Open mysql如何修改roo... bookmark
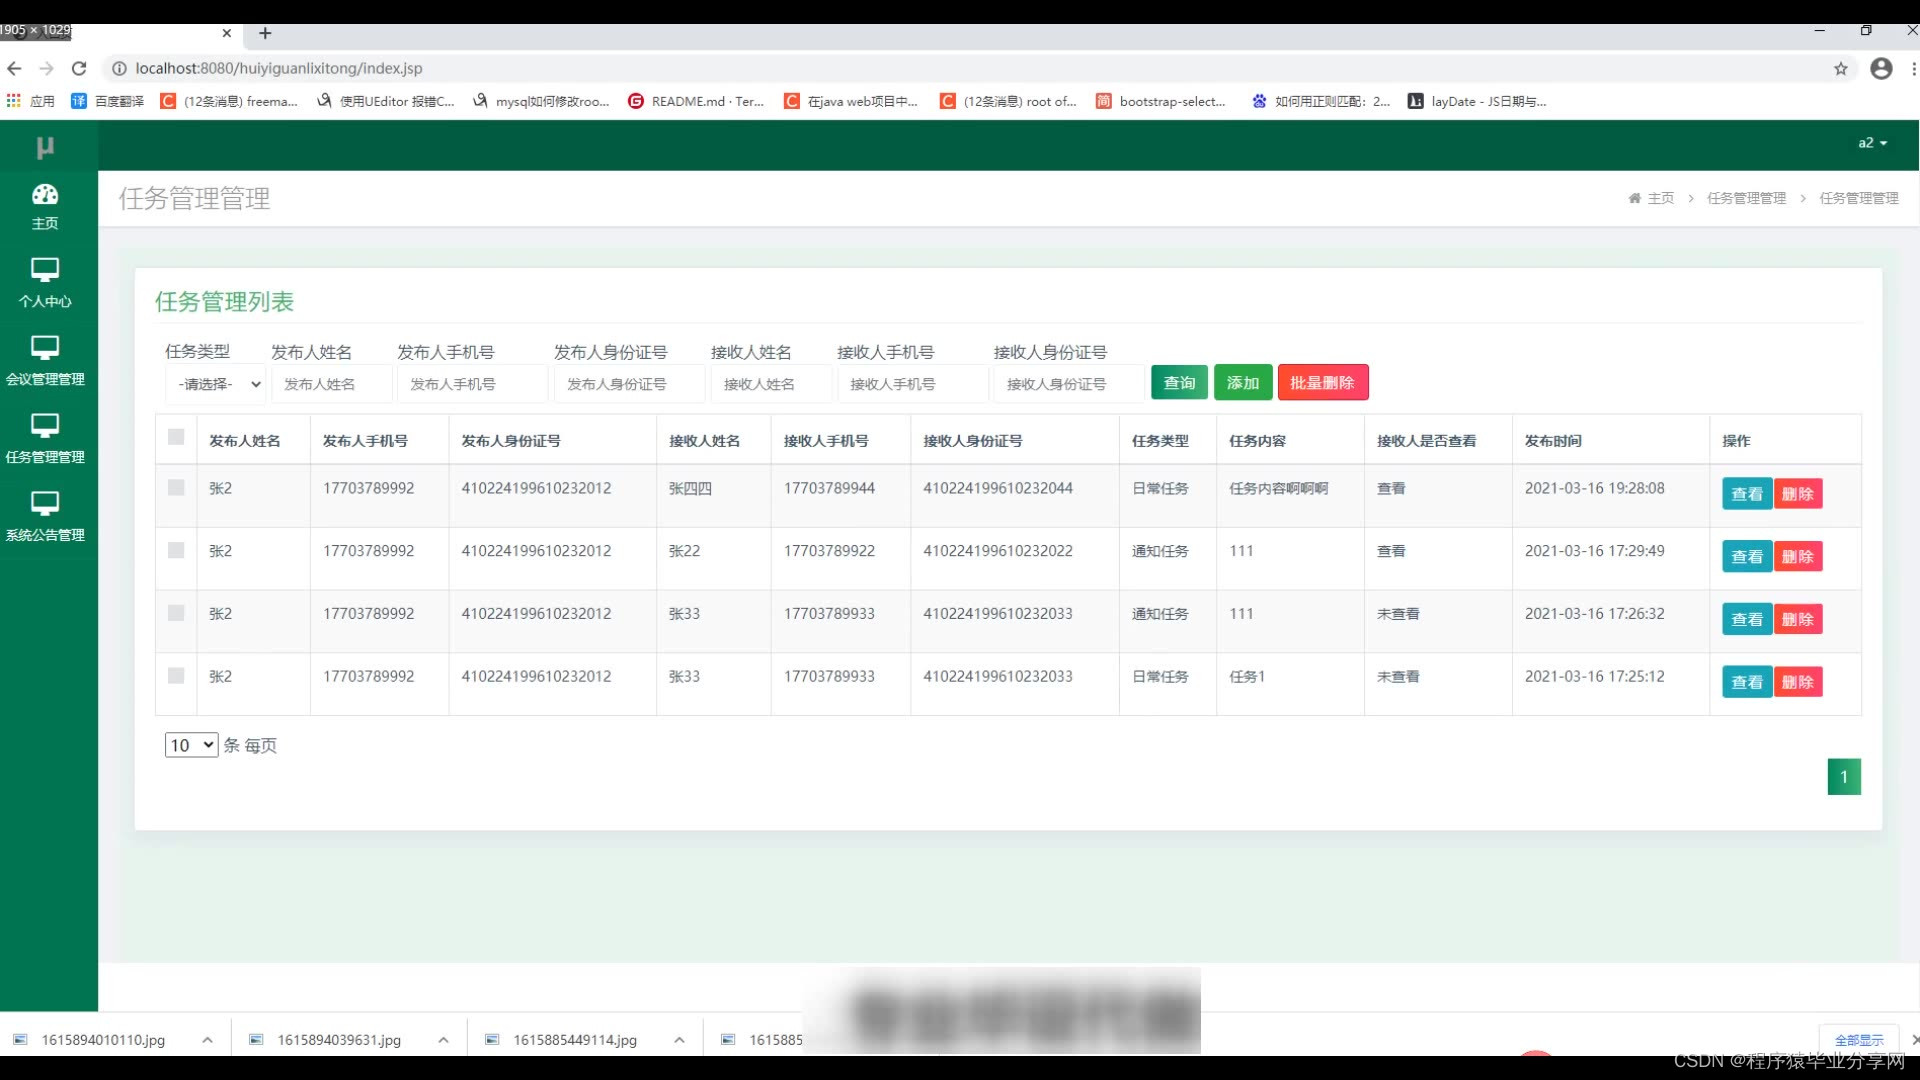1920x1080 pixels. coord(541,101)
